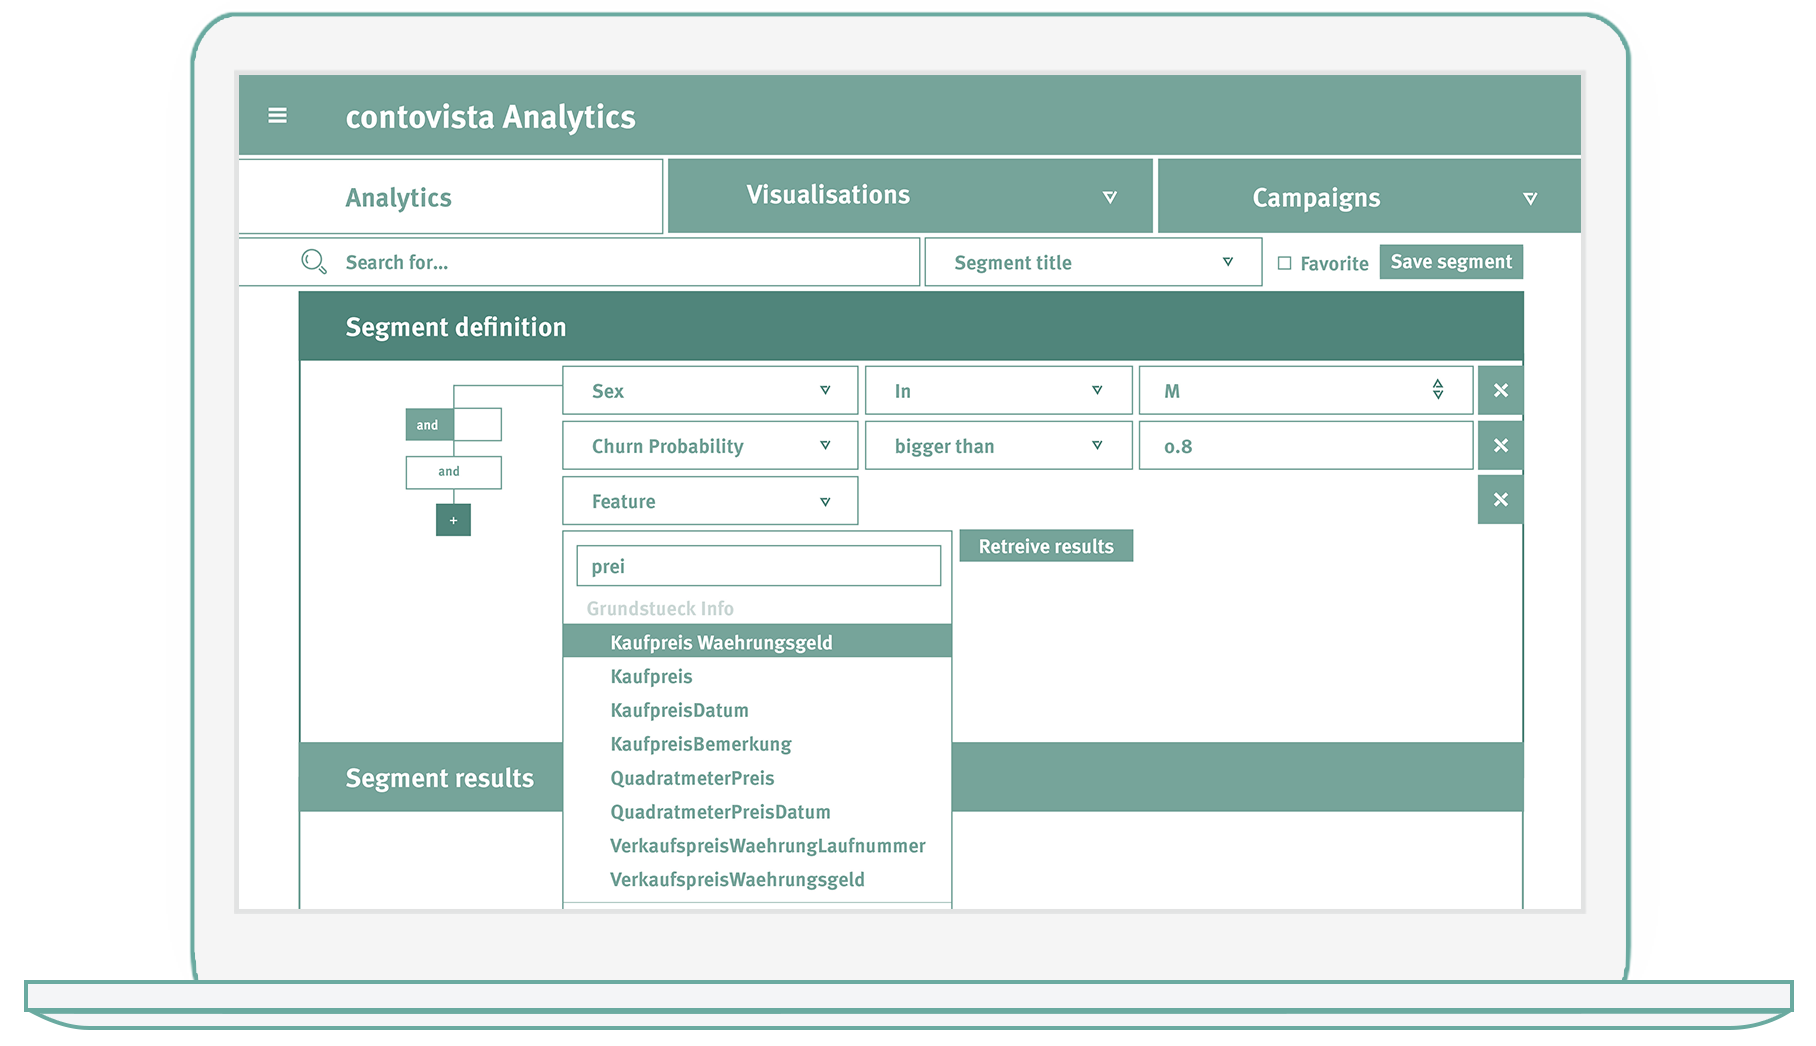Remove the Sex condition row
1816x1046 pixels.
[x=1500, y=390]
